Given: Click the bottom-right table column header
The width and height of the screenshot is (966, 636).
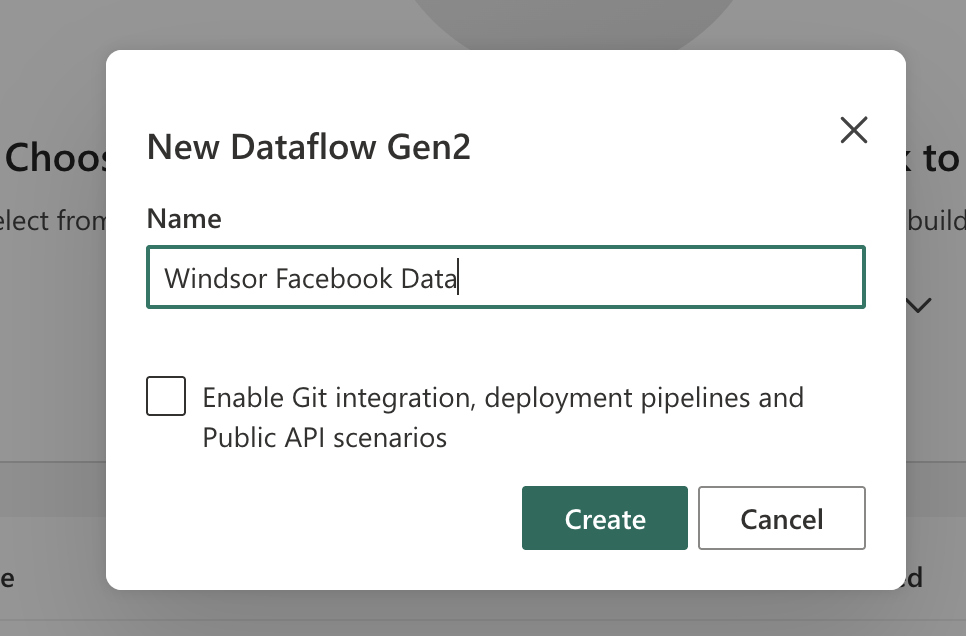Looking at the screenshot, I should 914,578.
